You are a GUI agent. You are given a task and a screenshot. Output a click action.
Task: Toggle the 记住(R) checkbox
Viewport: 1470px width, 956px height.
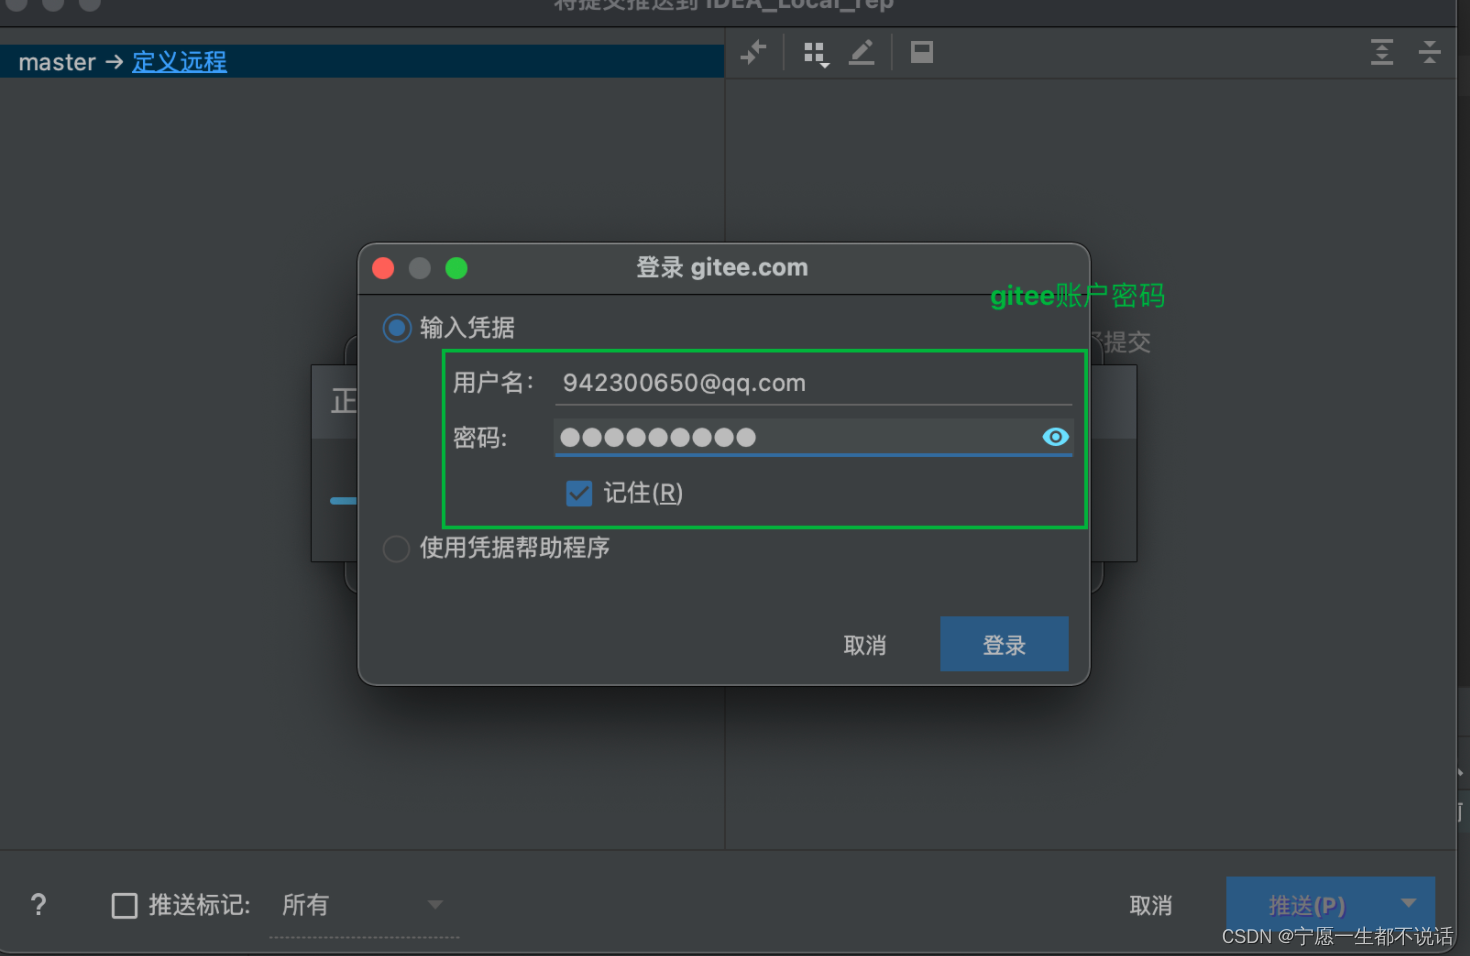[579, 493]
